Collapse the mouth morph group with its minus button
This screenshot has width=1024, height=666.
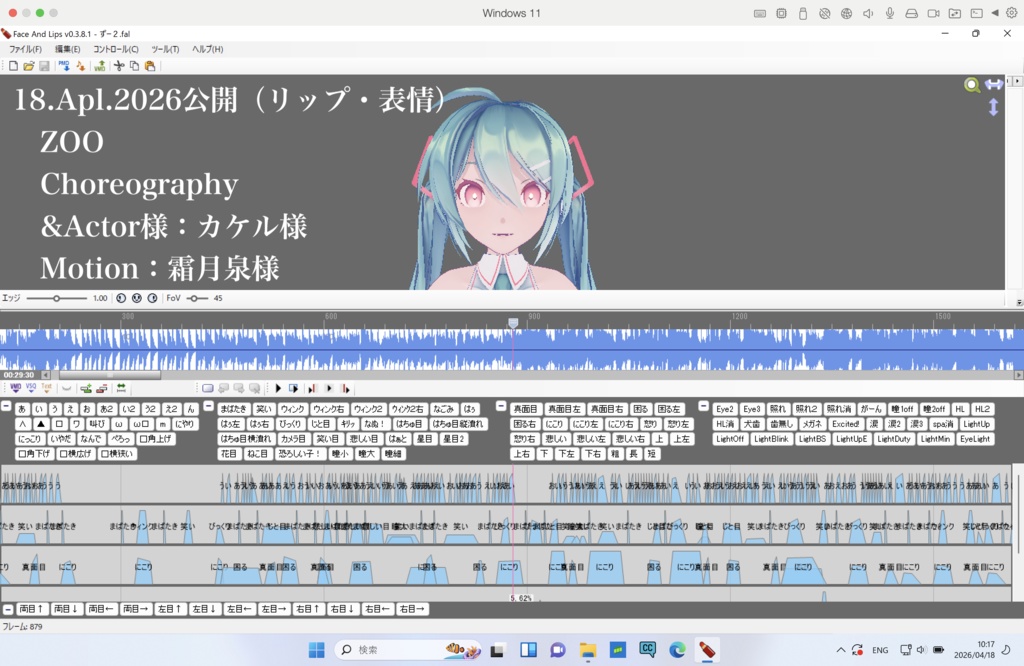6,406
